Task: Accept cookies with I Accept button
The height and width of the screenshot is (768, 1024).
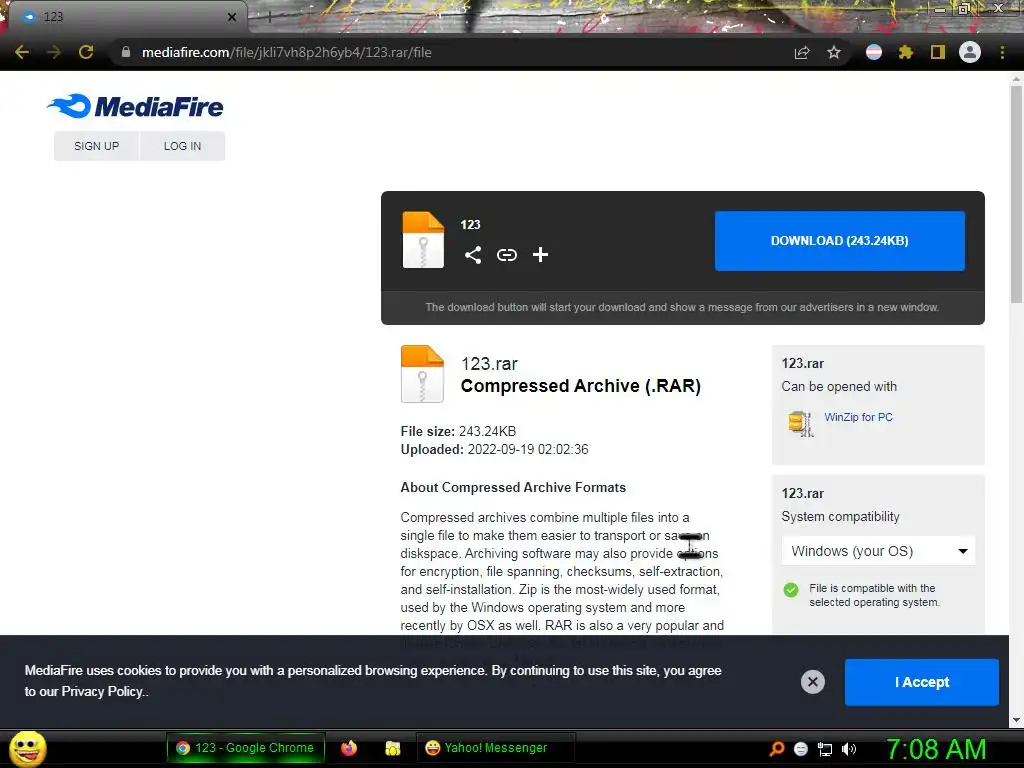Action: 921,682
